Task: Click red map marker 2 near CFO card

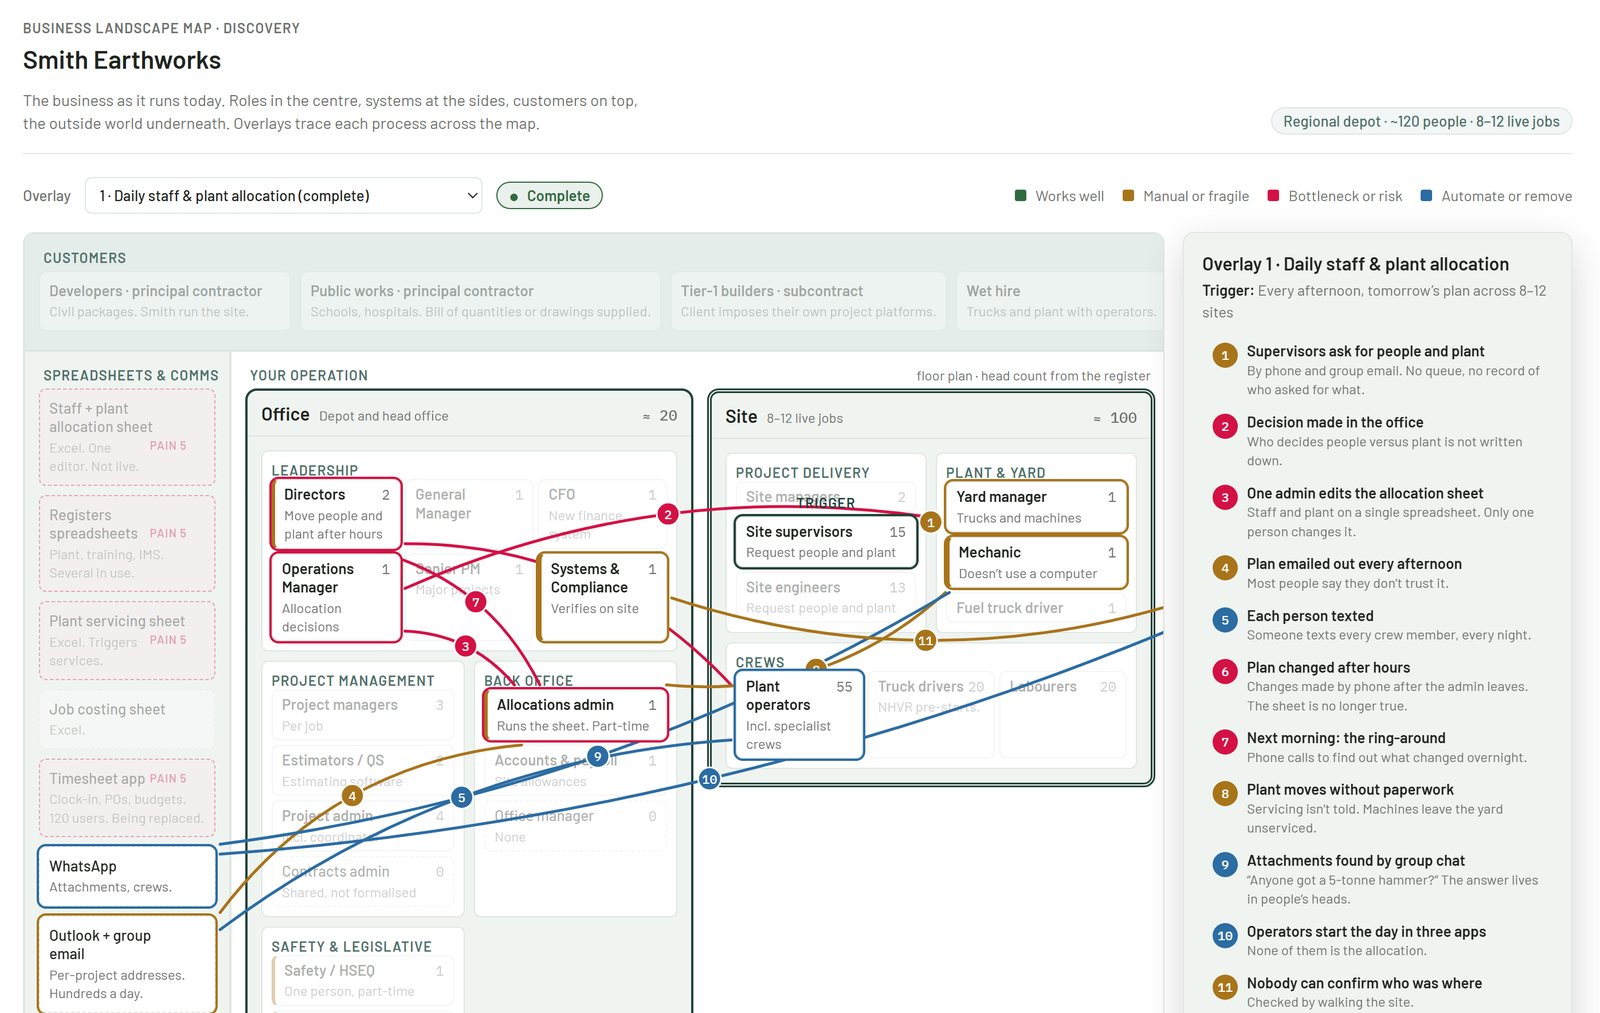Action: click(x=668, y=514)
